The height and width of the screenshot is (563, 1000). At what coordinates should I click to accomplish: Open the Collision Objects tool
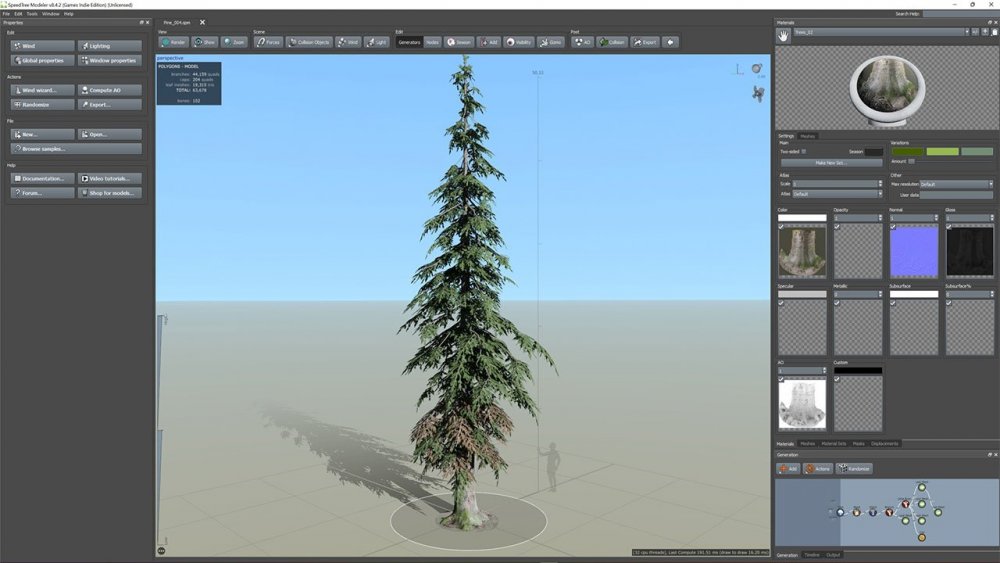[x=309, y=42]
